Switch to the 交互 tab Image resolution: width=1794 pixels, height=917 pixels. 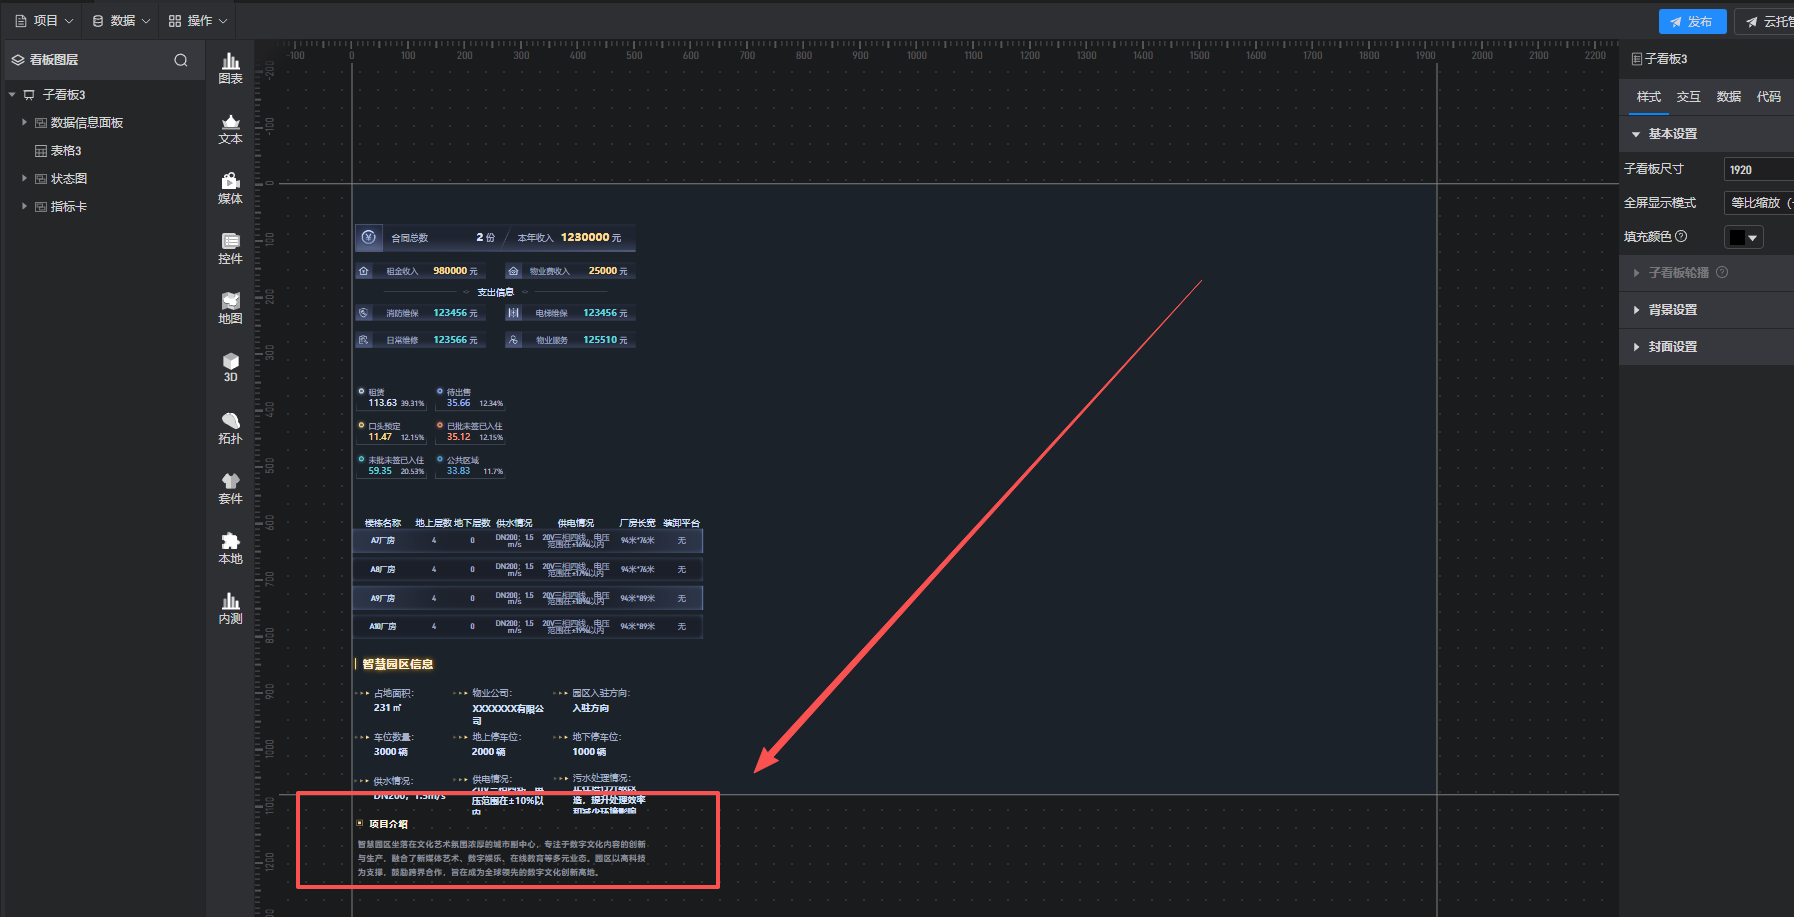click(1688, 97)
